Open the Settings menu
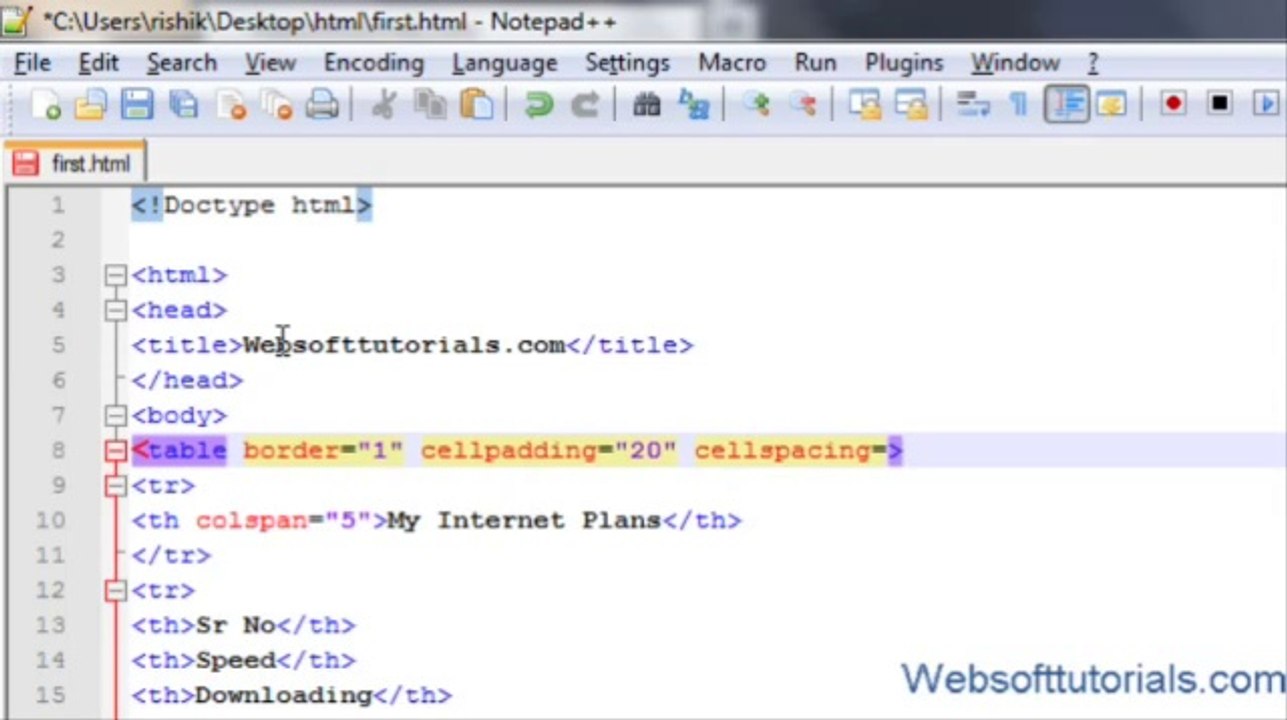 click(627, 63)
